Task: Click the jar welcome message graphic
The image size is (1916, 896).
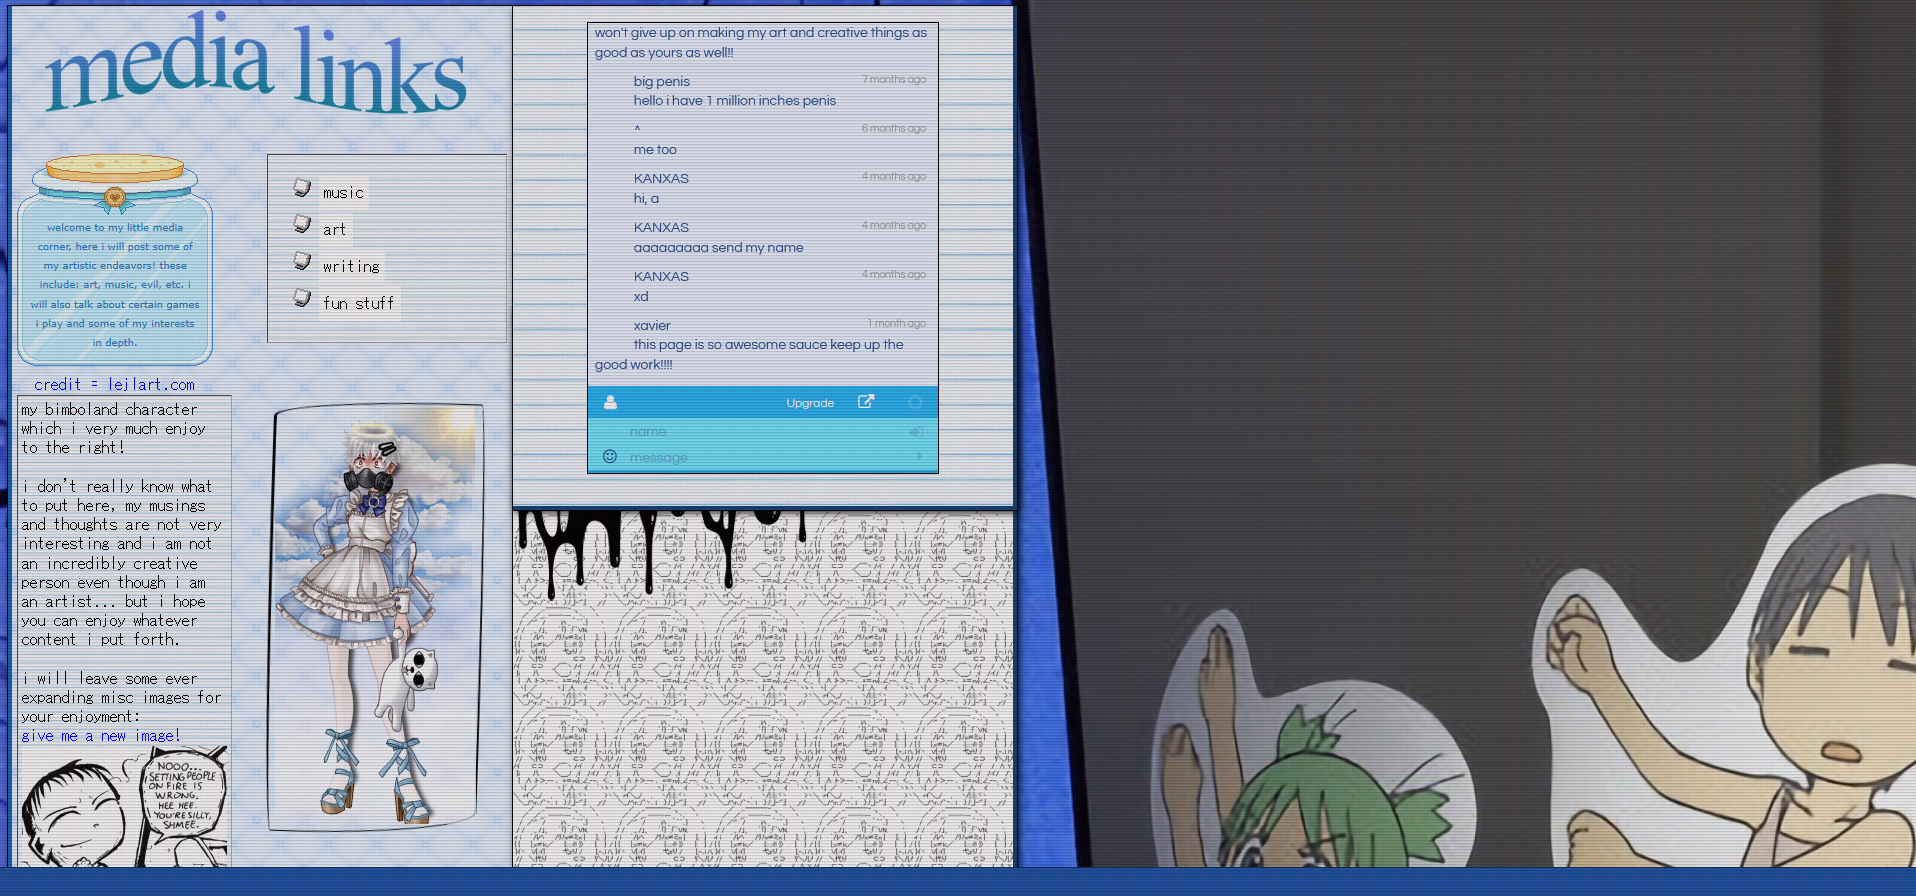Action: (115, 260)
